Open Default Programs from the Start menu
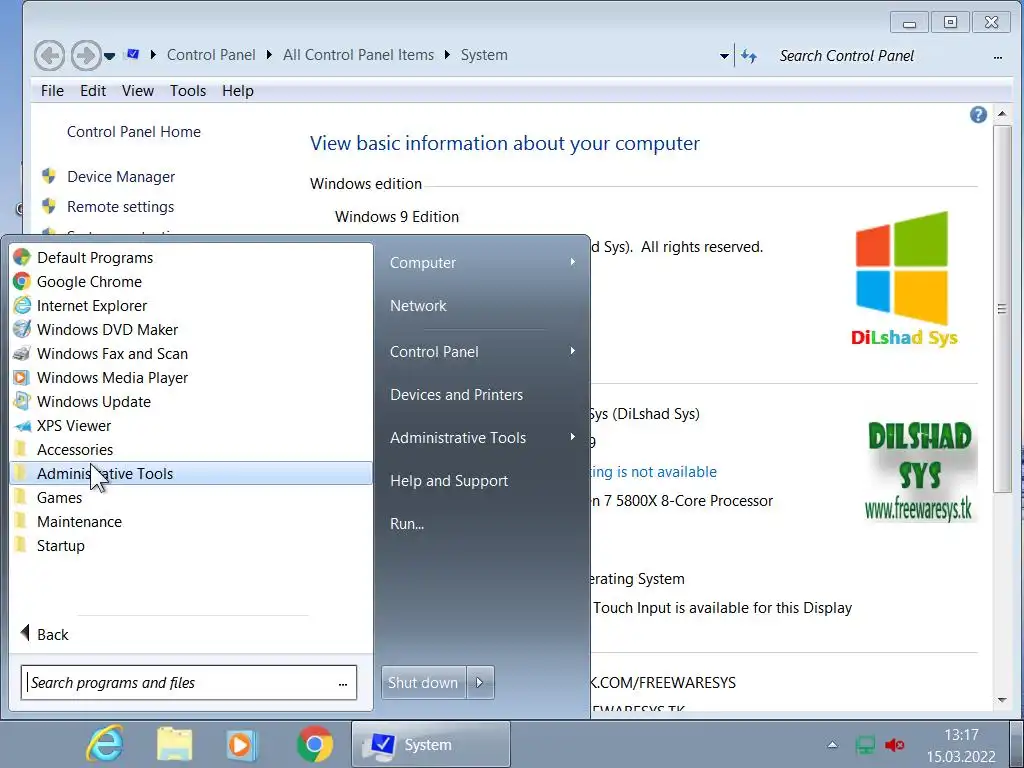 pos(191,257)
